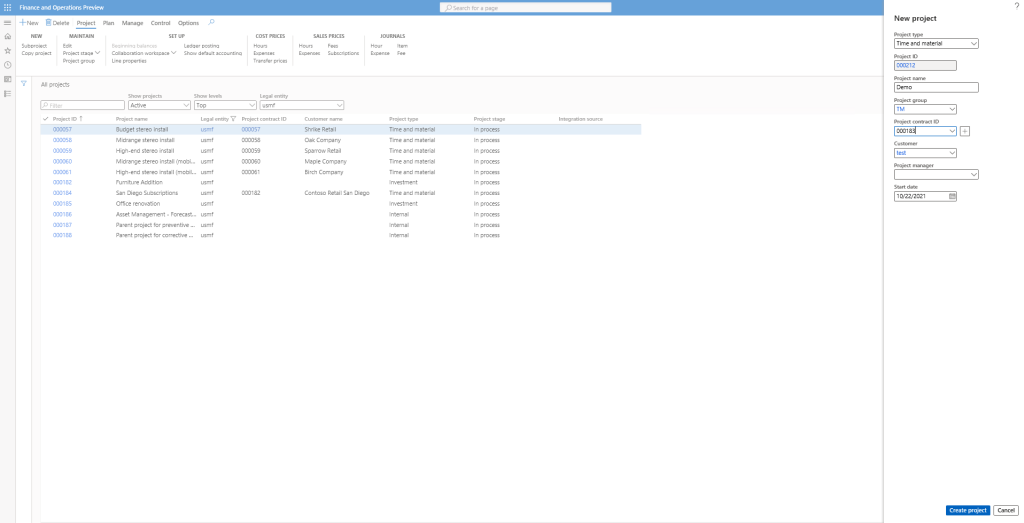Toggle the select-all checkmark in grid header
1024x523 pixels.
45,119
